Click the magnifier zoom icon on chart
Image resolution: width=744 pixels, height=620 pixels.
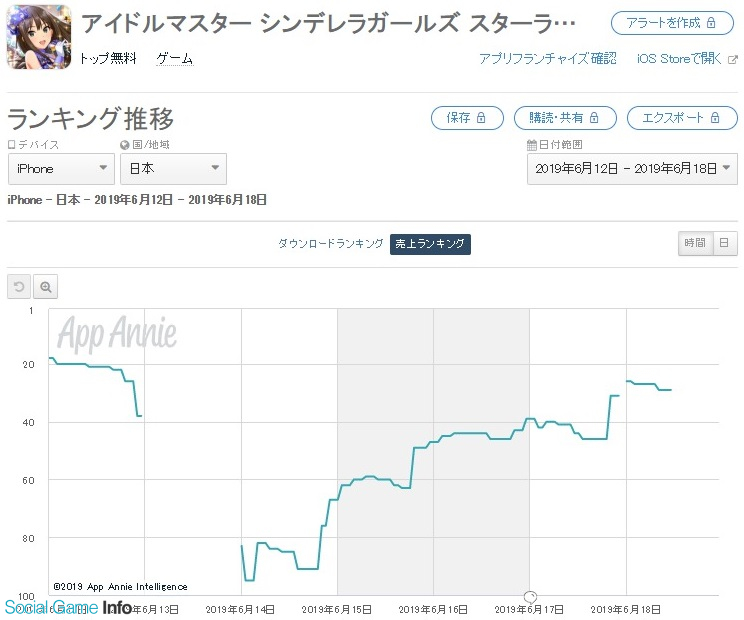(x=46, y=288)
